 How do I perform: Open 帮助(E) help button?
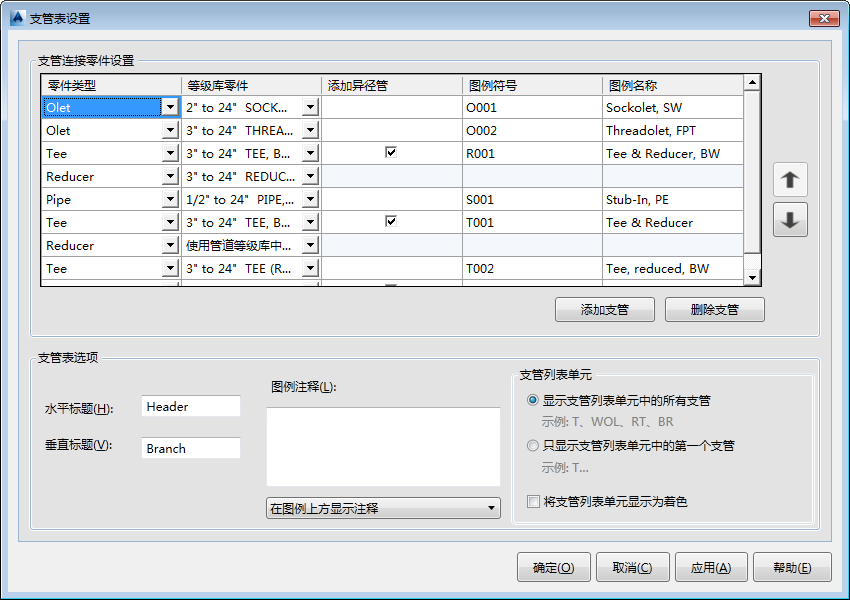pos(792,567)
